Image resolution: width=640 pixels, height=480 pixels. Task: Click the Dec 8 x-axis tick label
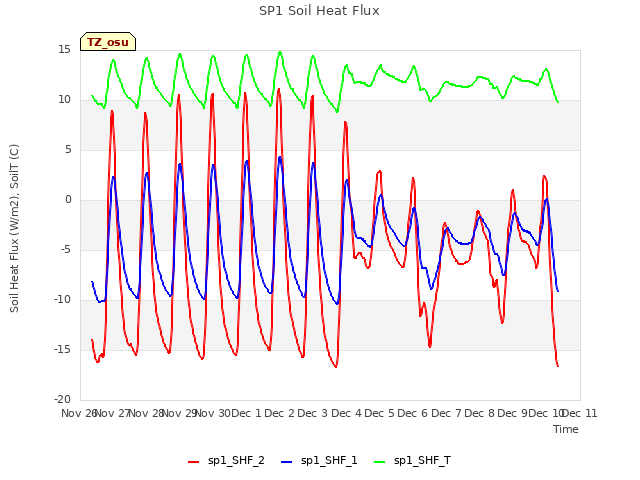480,413
